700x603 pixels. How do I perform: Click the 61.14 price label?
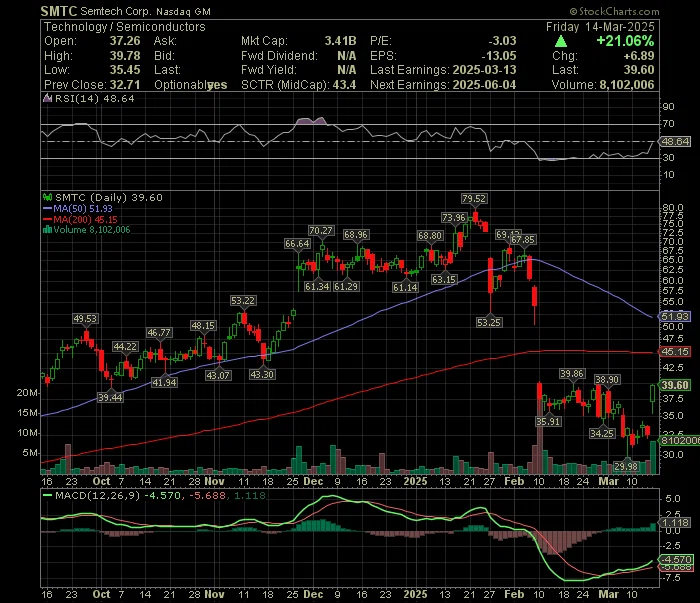(x=405, y=287)
